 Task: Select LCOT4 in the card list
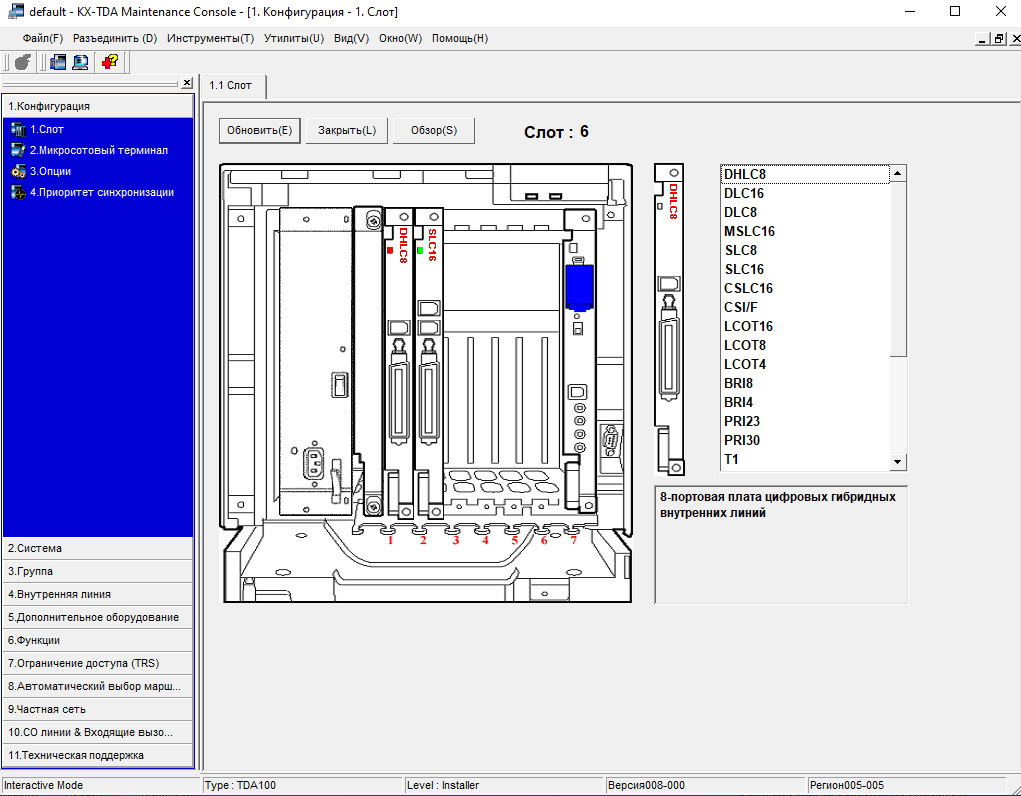pyautogui.click(x=805, y=364)
